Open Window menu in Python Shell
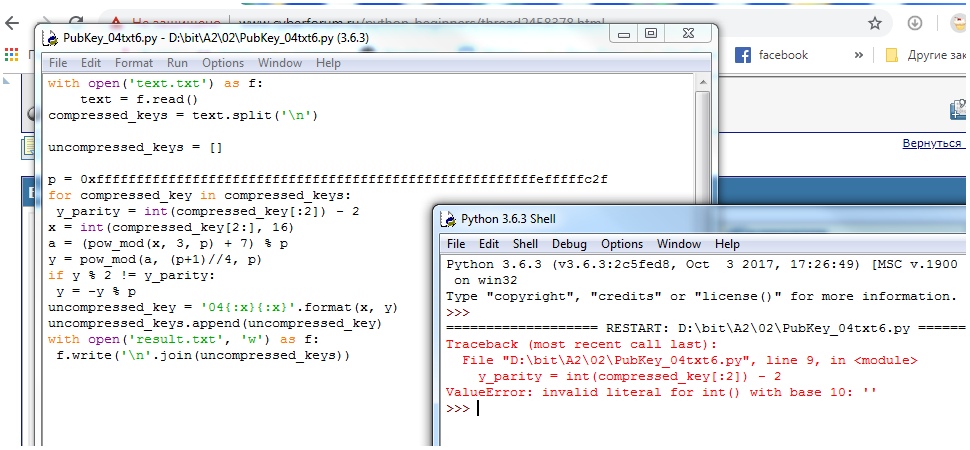Viewport: 970px width, 450px height. [678, 244]
